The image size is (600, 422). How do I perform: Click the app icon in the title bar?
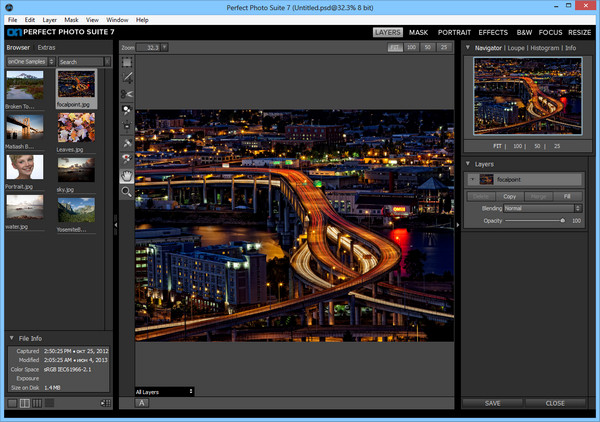(9, 7)
